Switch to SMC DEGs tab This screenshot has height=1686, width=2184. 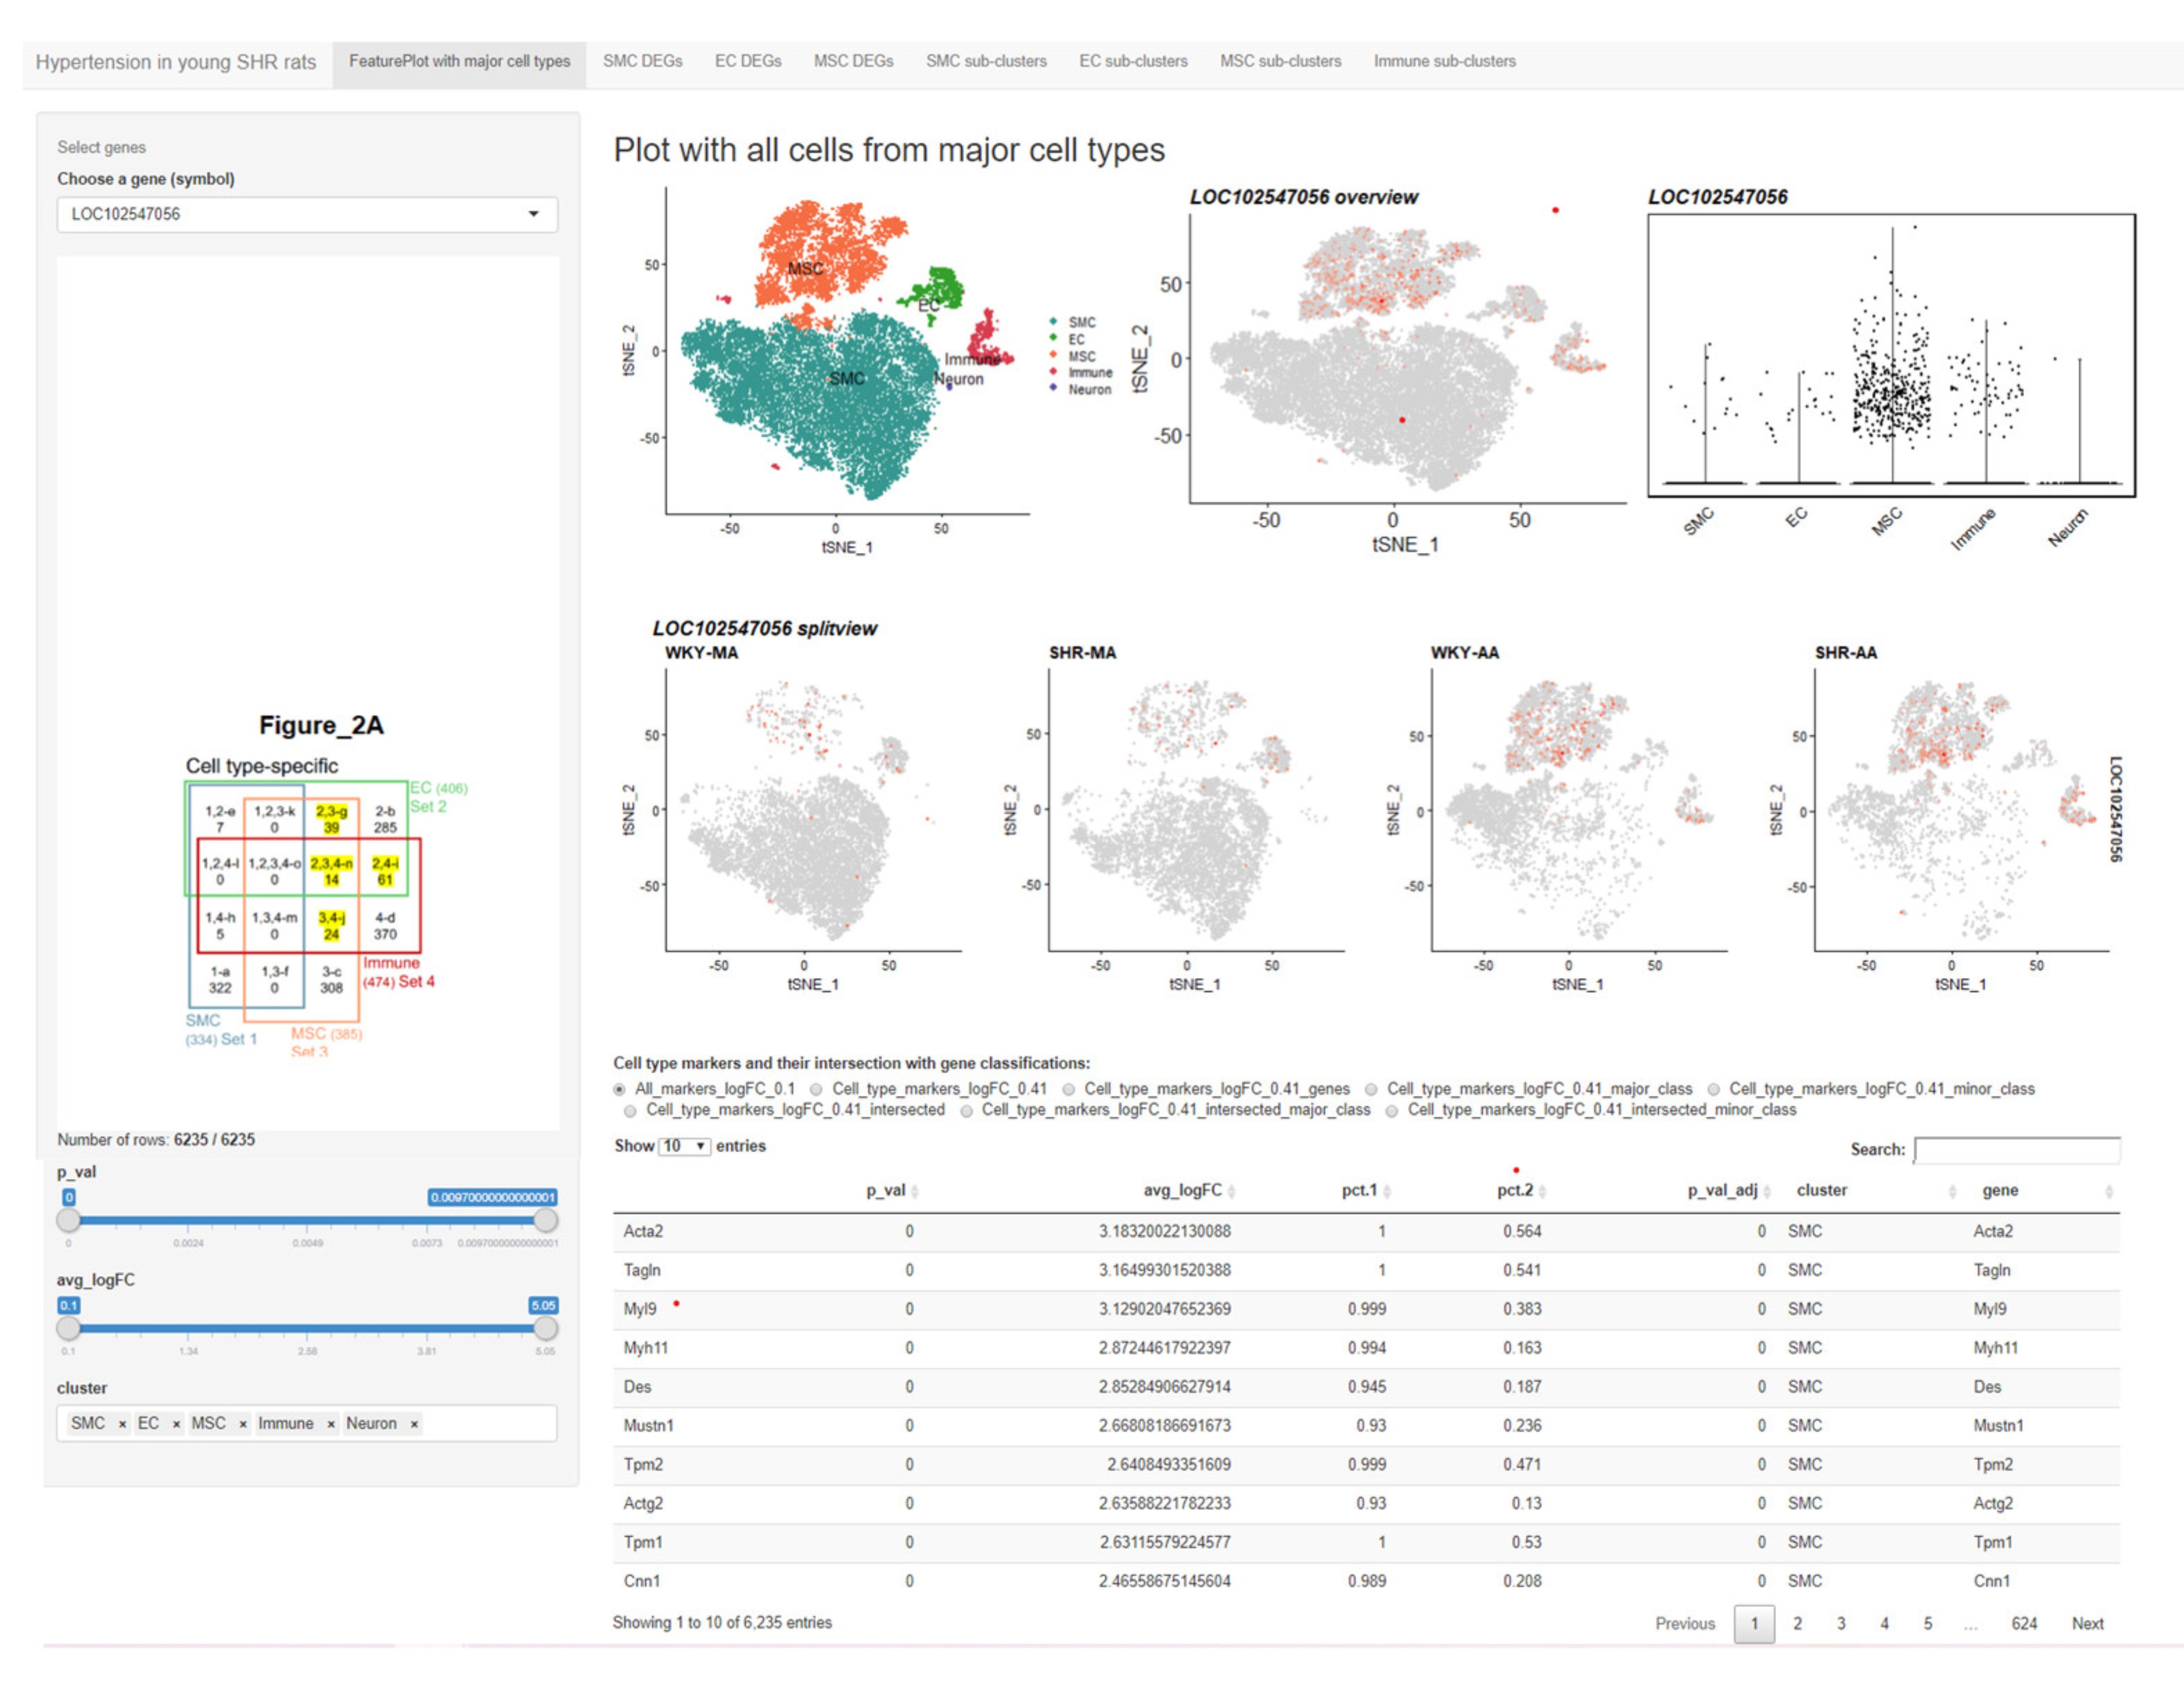pyautogui.click(x=642, y=61)
